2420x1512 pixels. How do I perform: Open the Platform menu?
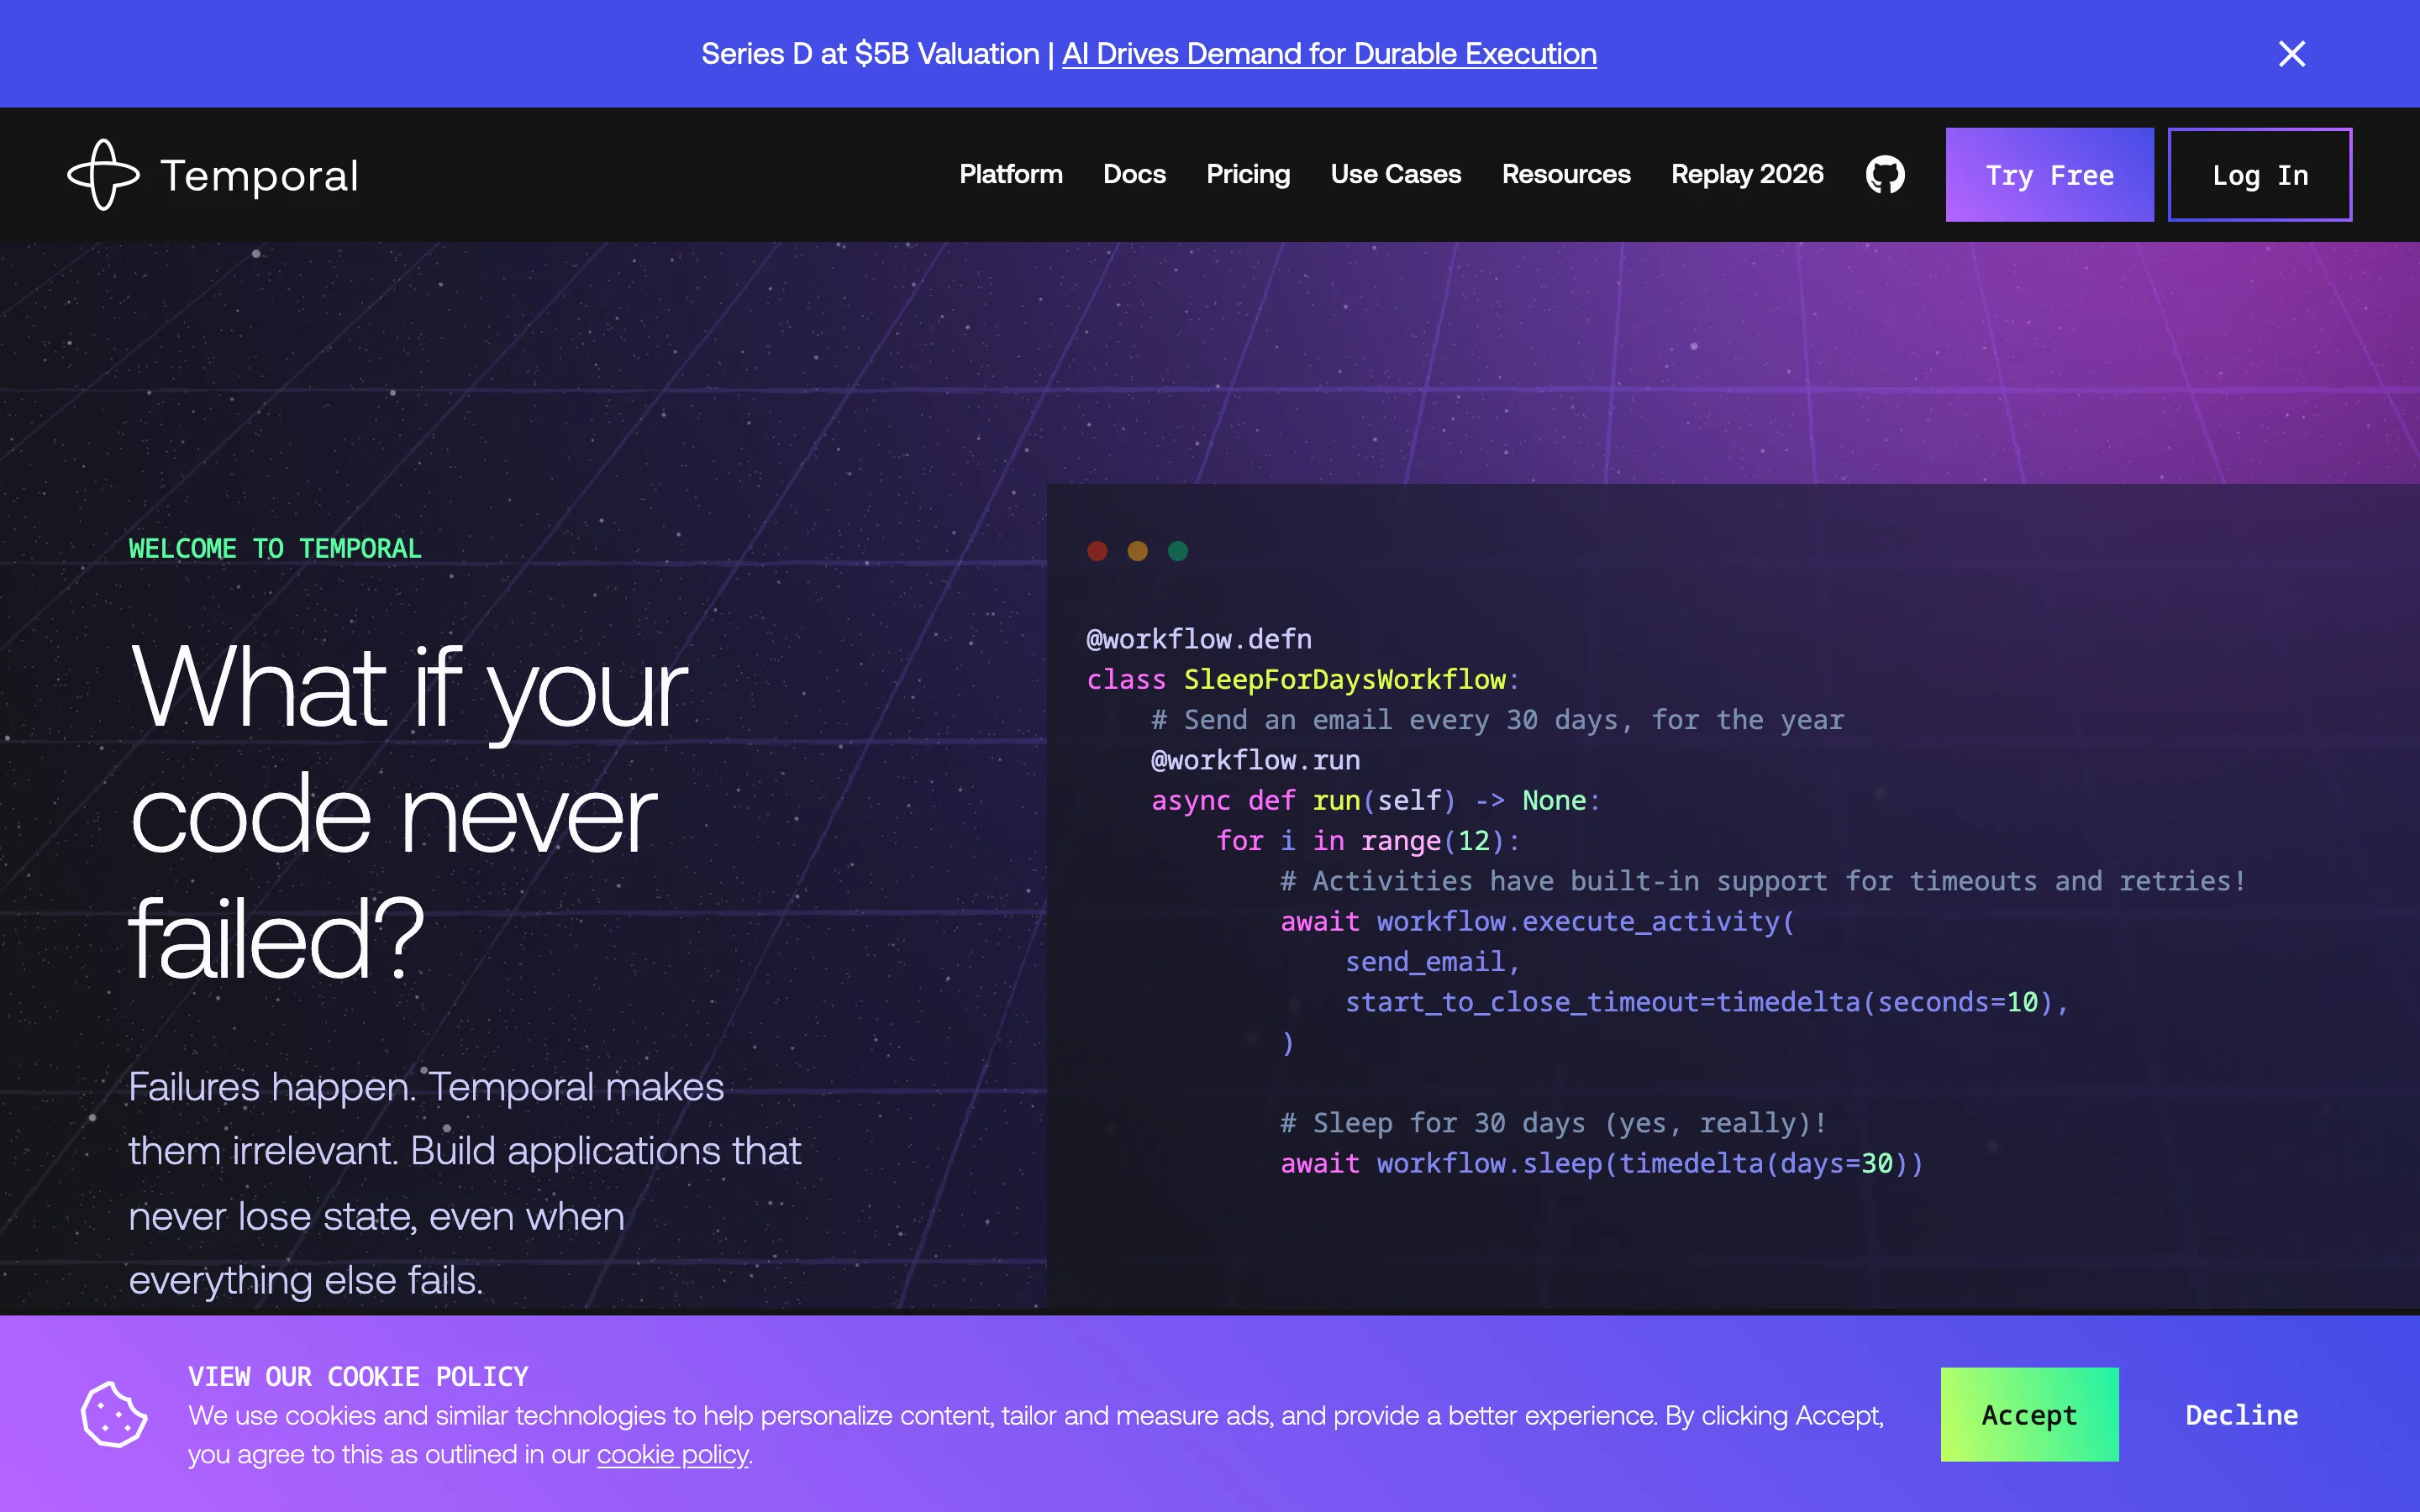pyautogui.click(x=1010, y=175)
